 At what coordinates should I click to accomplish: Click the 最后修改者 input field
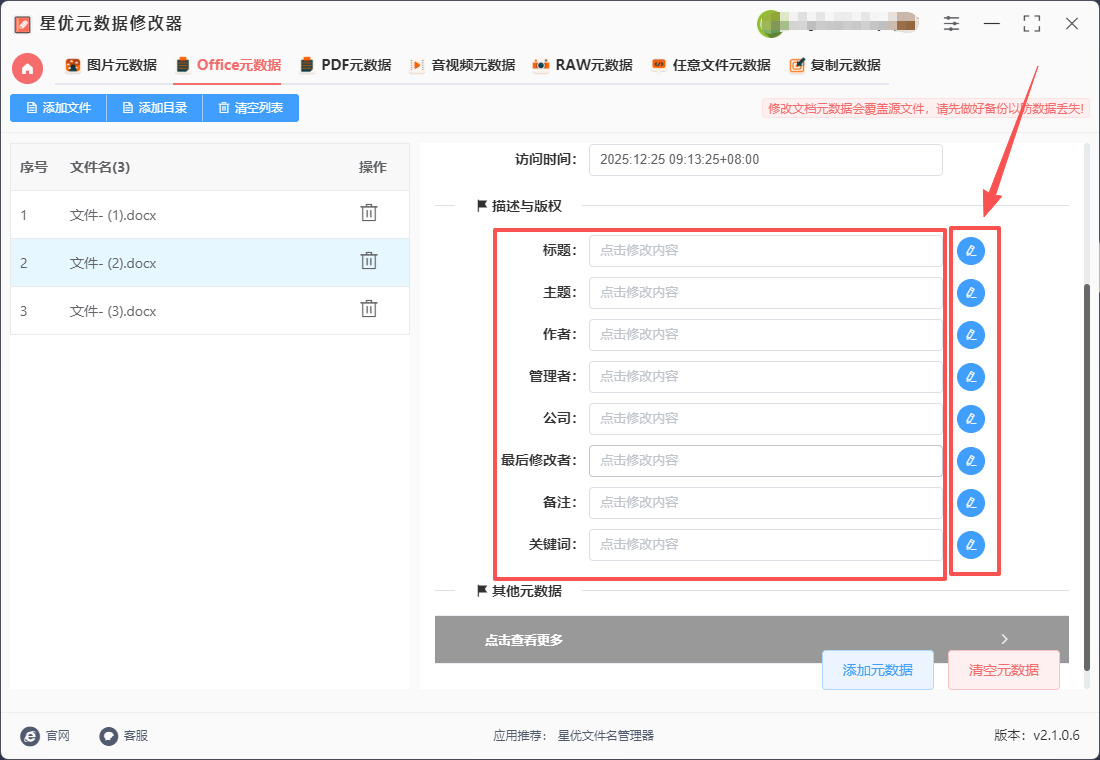coord(765,461)
